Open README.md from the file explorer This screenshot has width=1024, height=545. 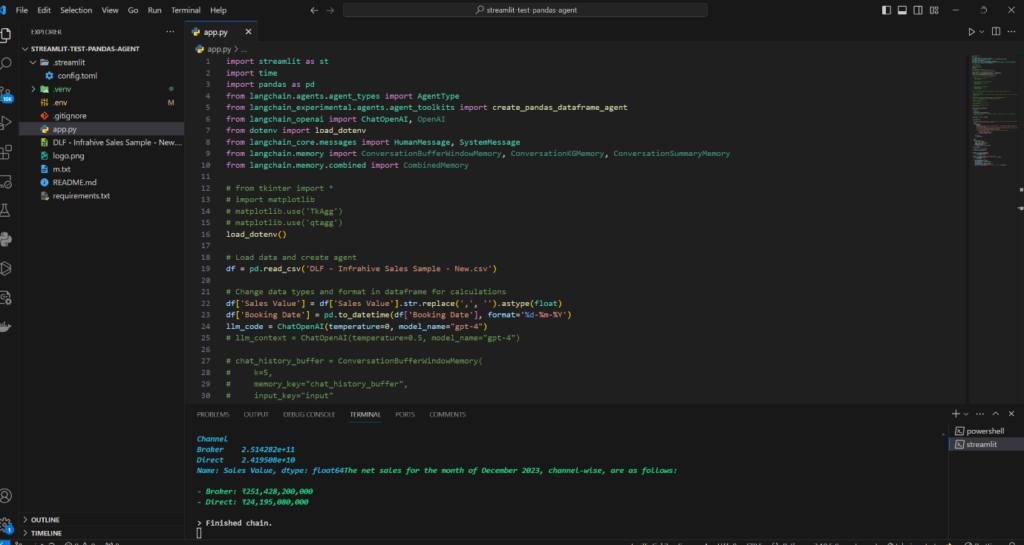point(74,183)
